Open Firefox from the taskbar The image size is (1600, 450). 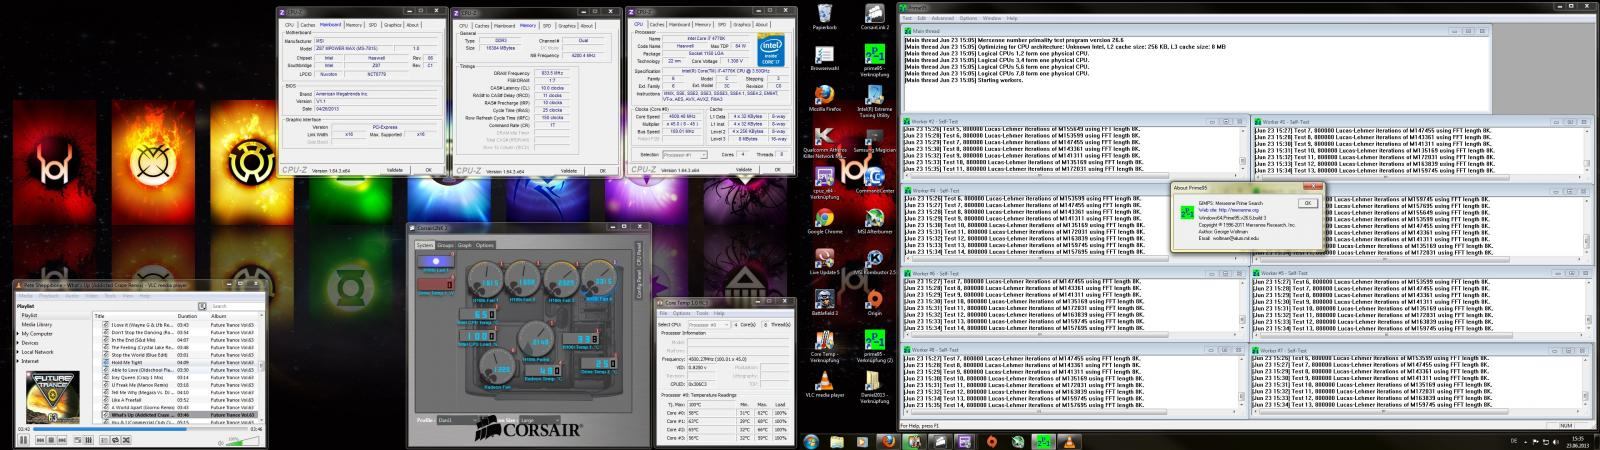click(887, 440)
